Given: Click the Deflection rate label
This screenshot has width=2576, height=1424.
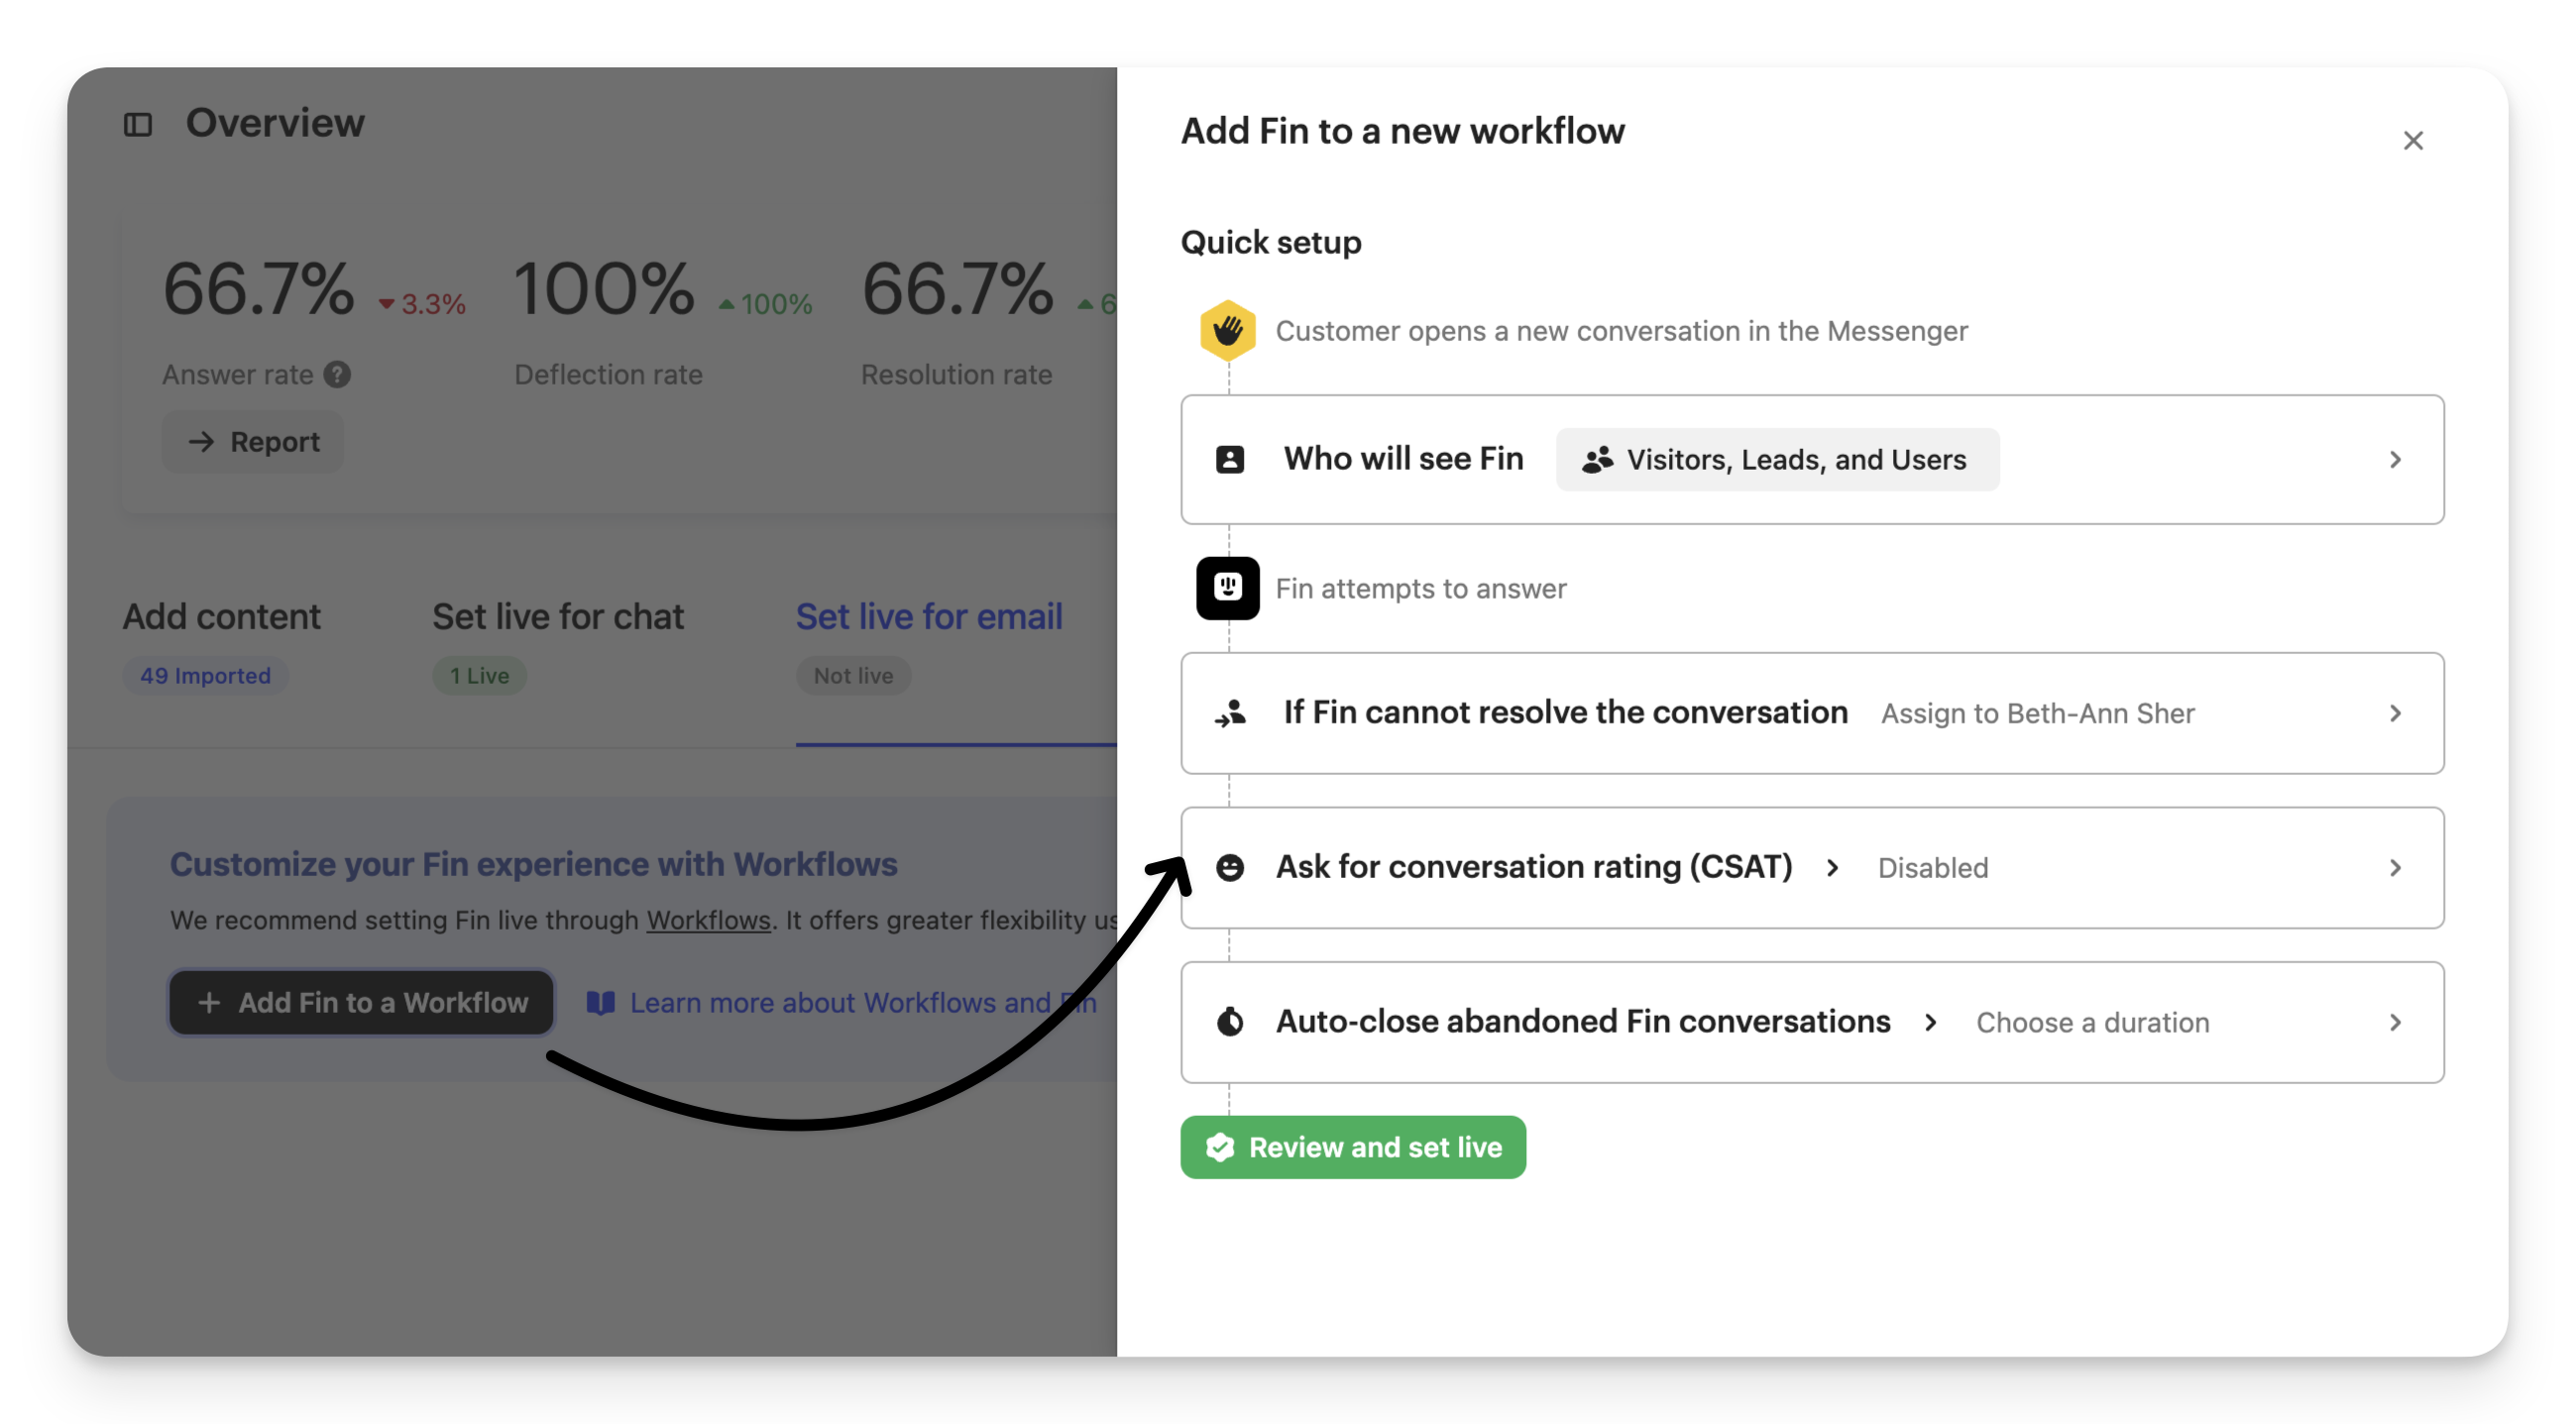Looking at the screenshot, I should point(608,374).
